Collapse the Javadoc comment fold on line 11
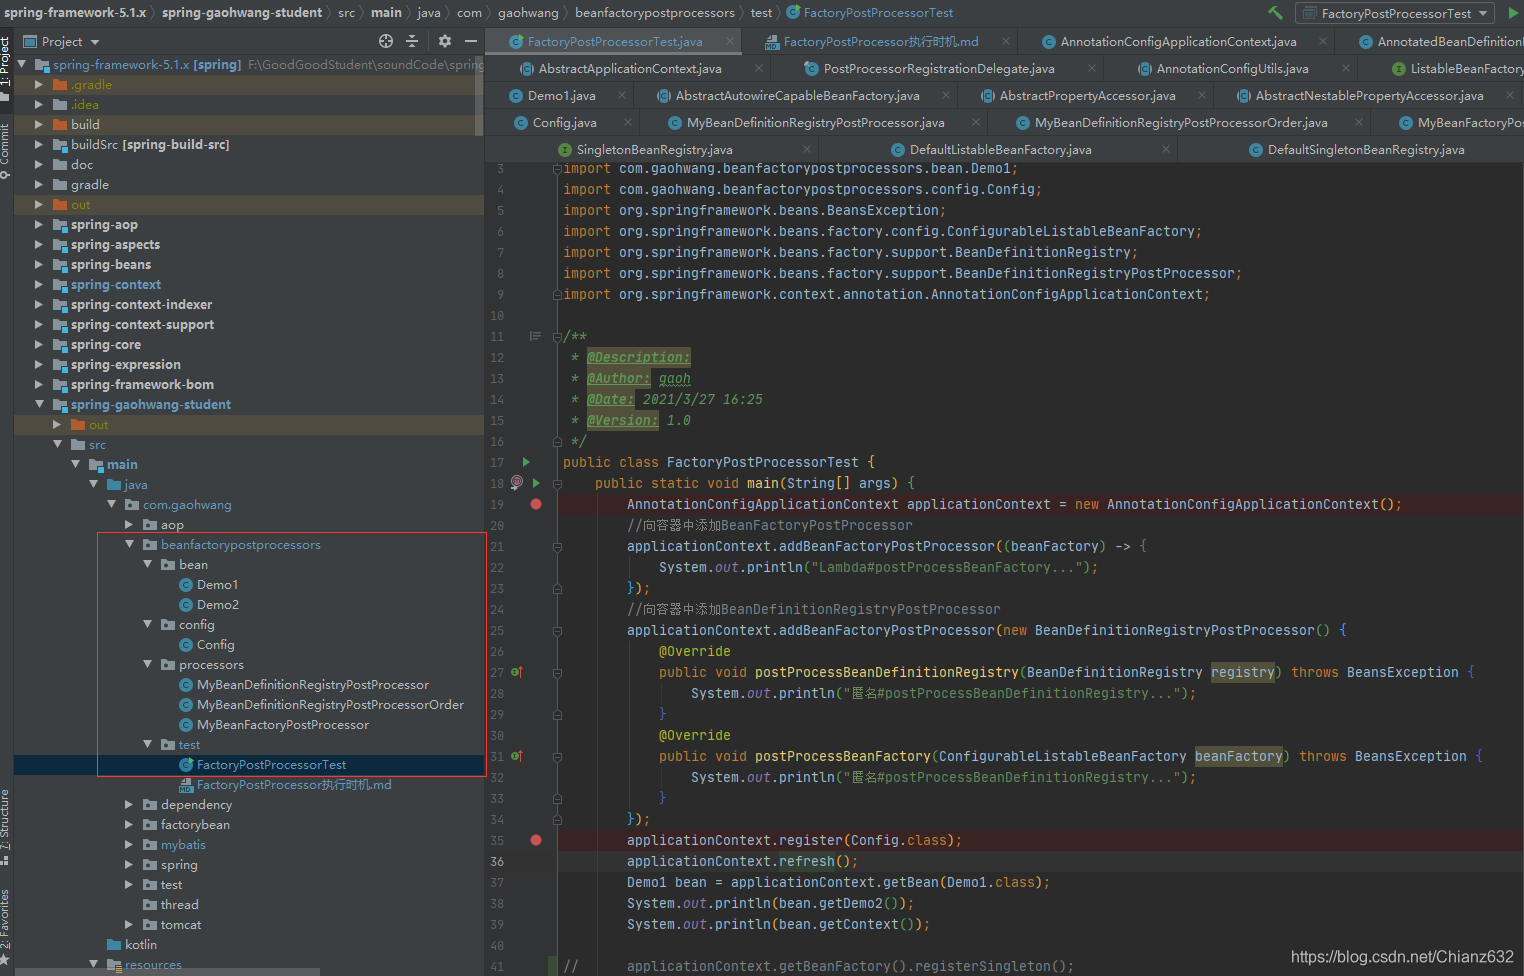1524x976 pixels. click(557, 337)
